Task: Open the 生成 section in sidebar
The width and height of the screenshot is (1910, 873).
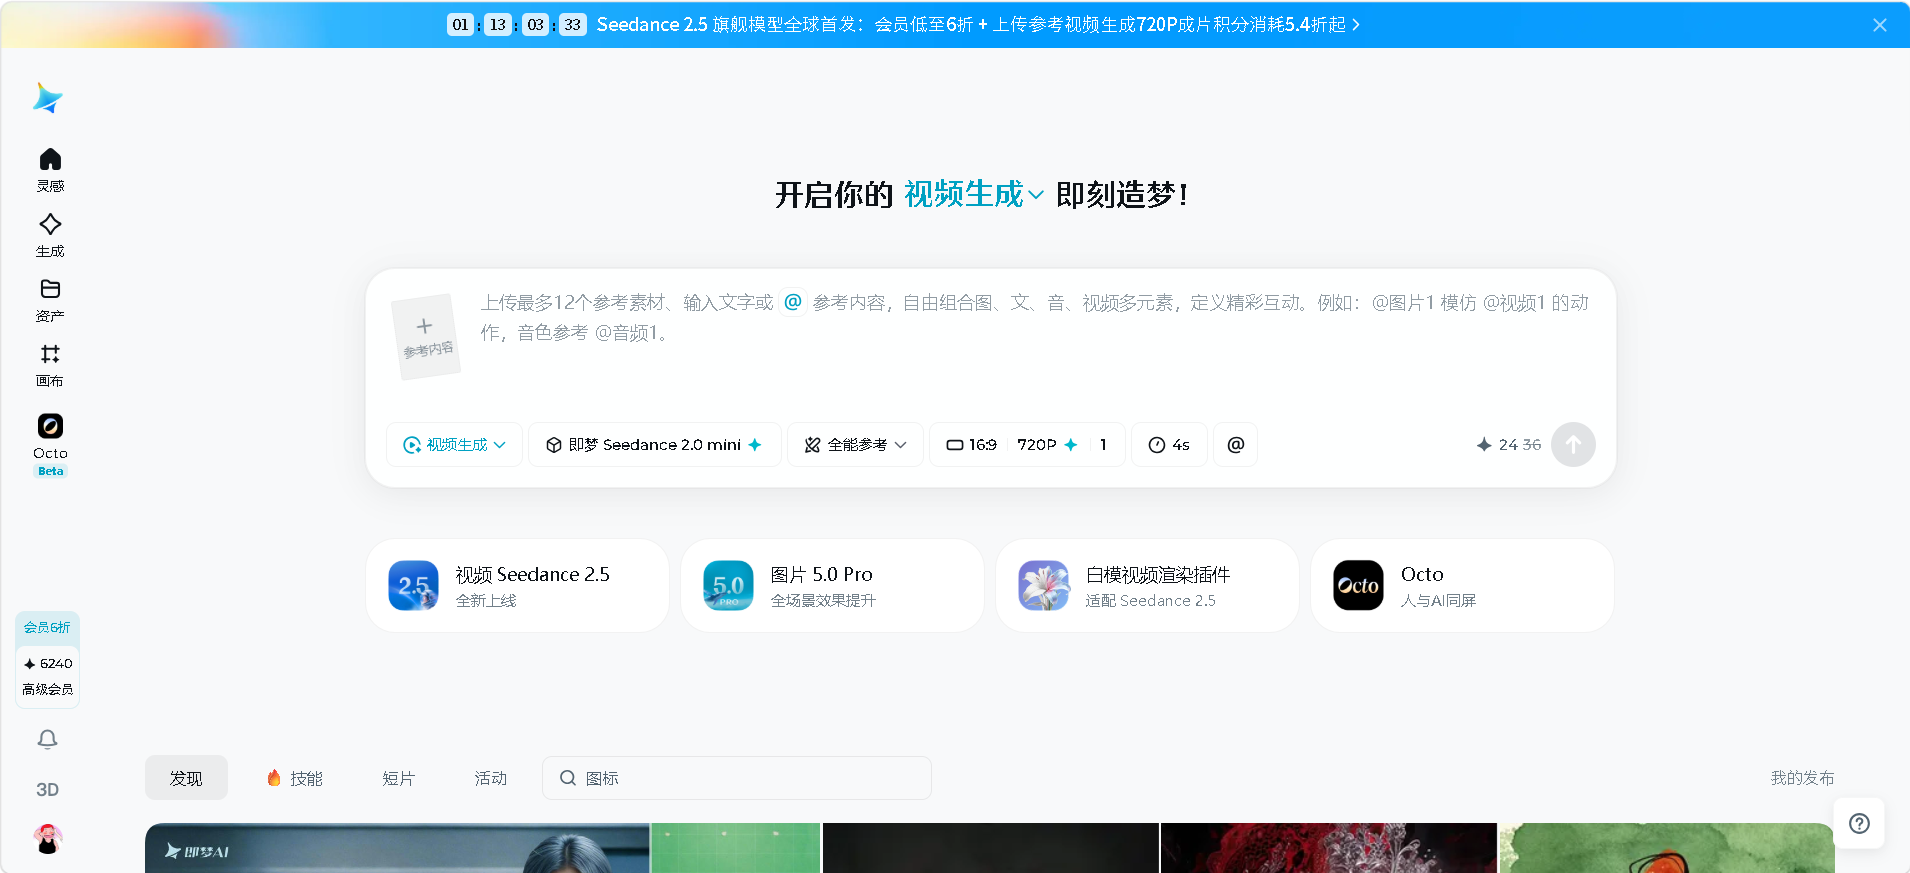Action: (x=50, y=235)
